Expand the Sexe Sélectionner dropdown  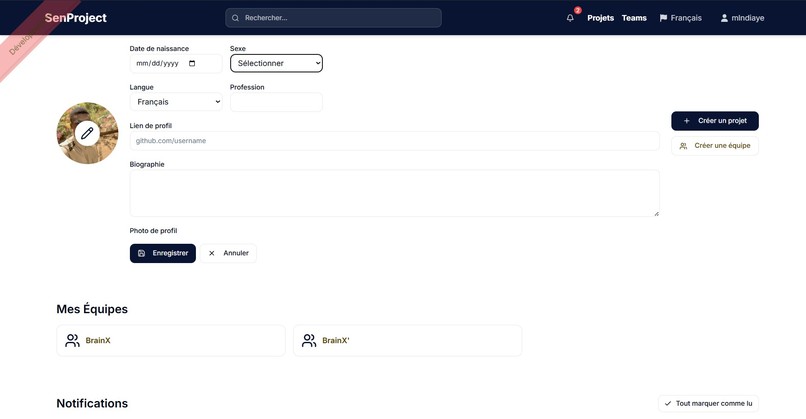277,63
